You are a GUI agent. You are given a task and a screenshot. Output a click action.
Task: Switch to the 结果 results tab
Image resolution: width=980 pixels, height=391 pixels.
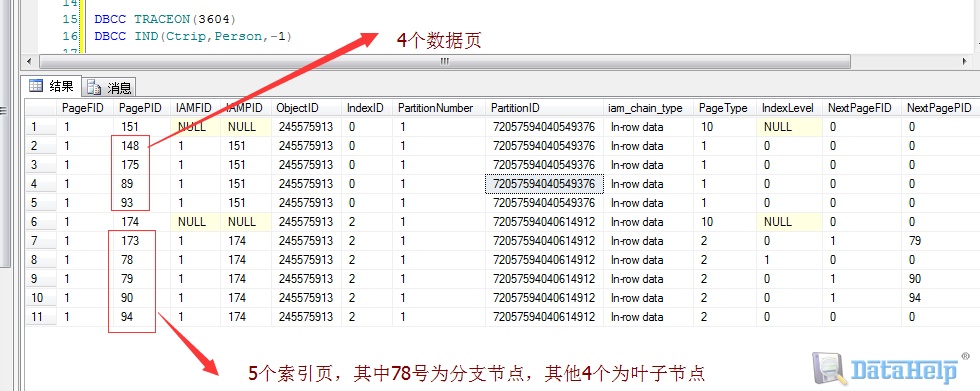(x=51, y=86)
